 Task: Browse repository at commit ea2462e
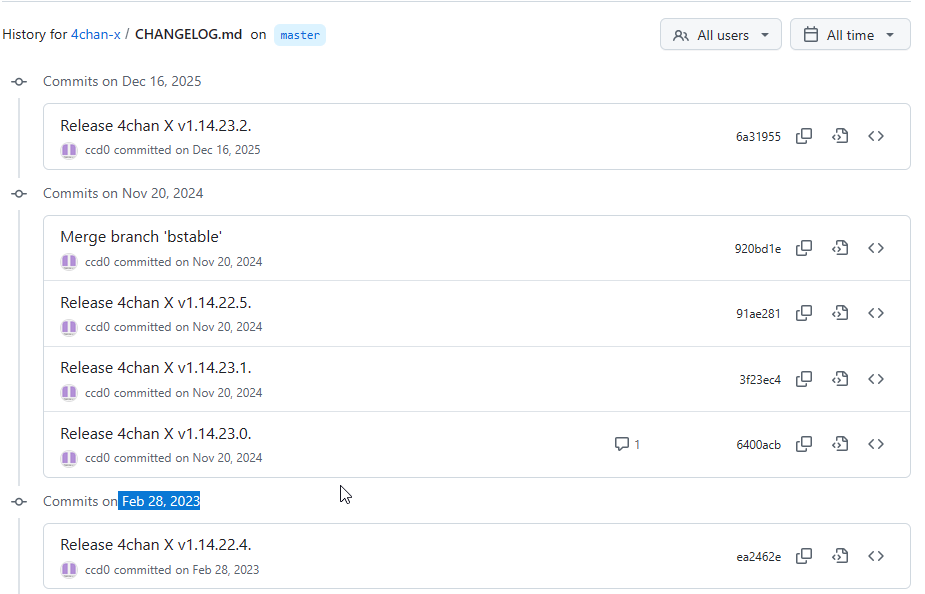(876, 556)
